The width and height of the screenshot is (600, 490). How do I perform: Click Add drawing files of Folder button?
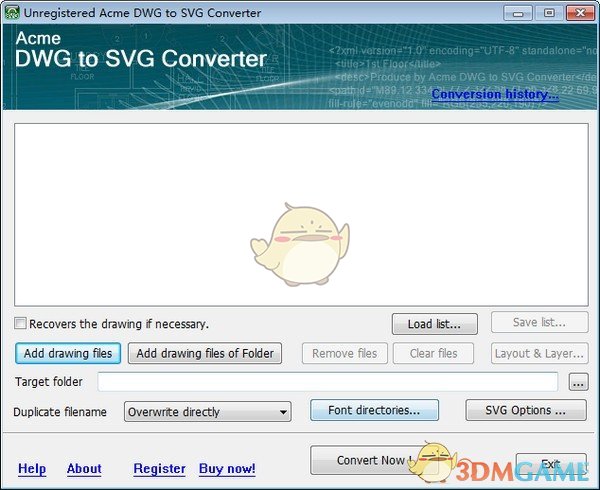point(205,353)
